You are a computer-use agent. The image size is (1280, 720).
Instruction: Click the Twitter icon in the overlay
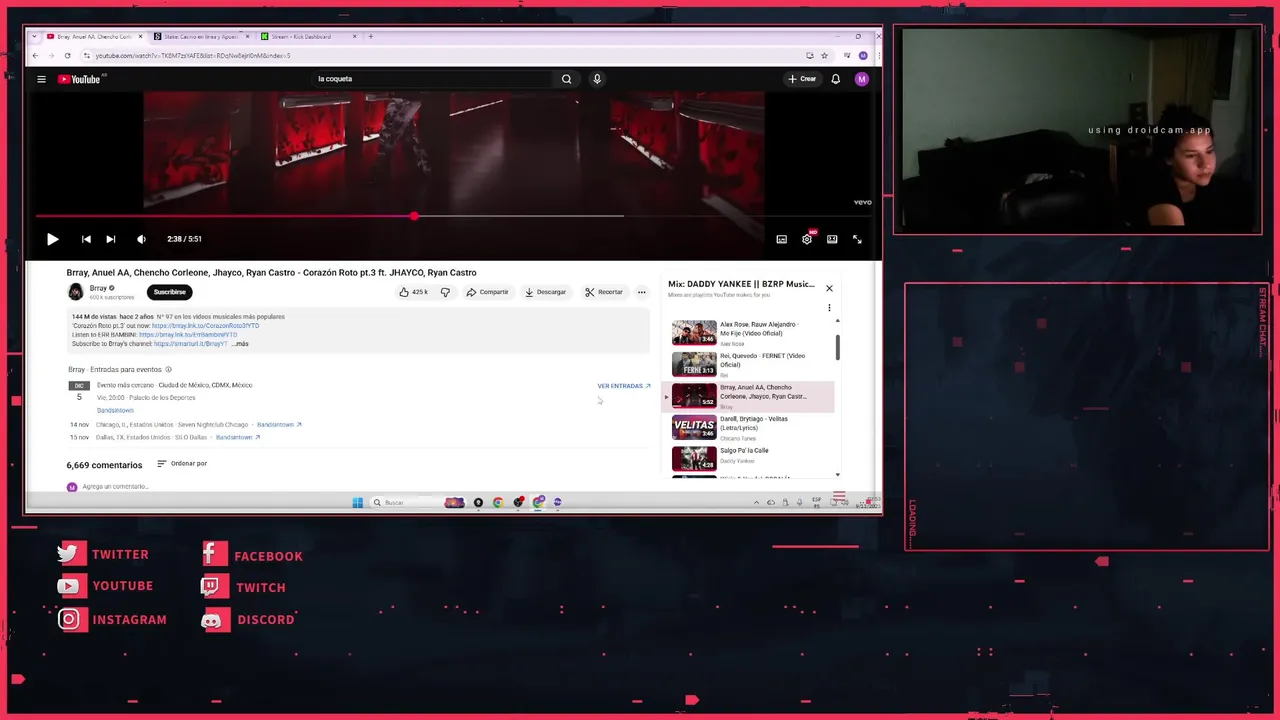coord(70,553)
